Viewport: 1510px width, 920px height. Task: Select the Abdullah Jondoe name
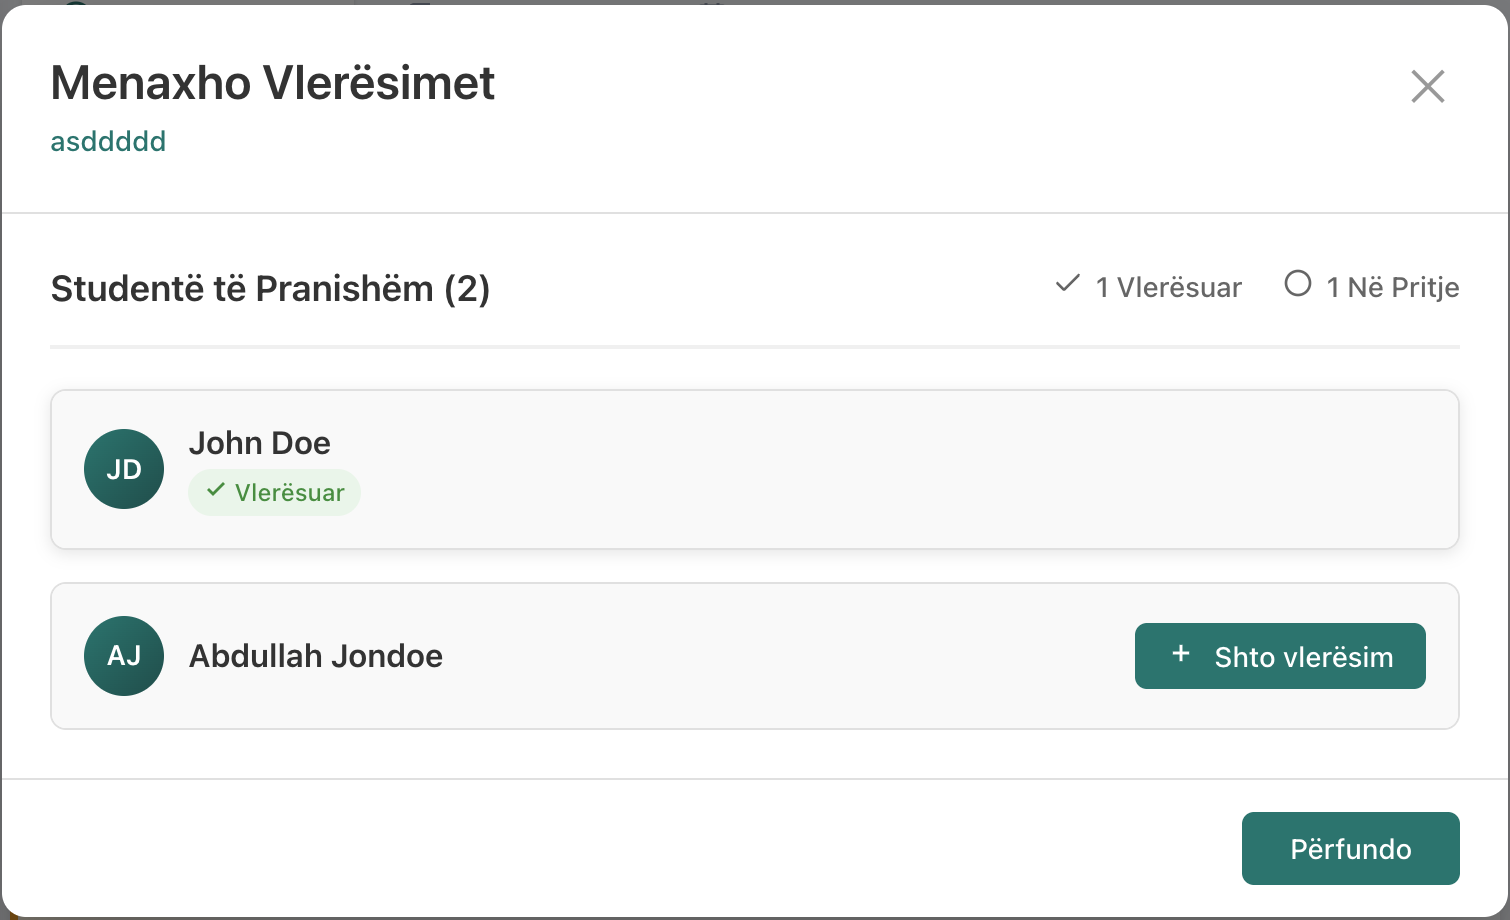(x=316, y=656)
